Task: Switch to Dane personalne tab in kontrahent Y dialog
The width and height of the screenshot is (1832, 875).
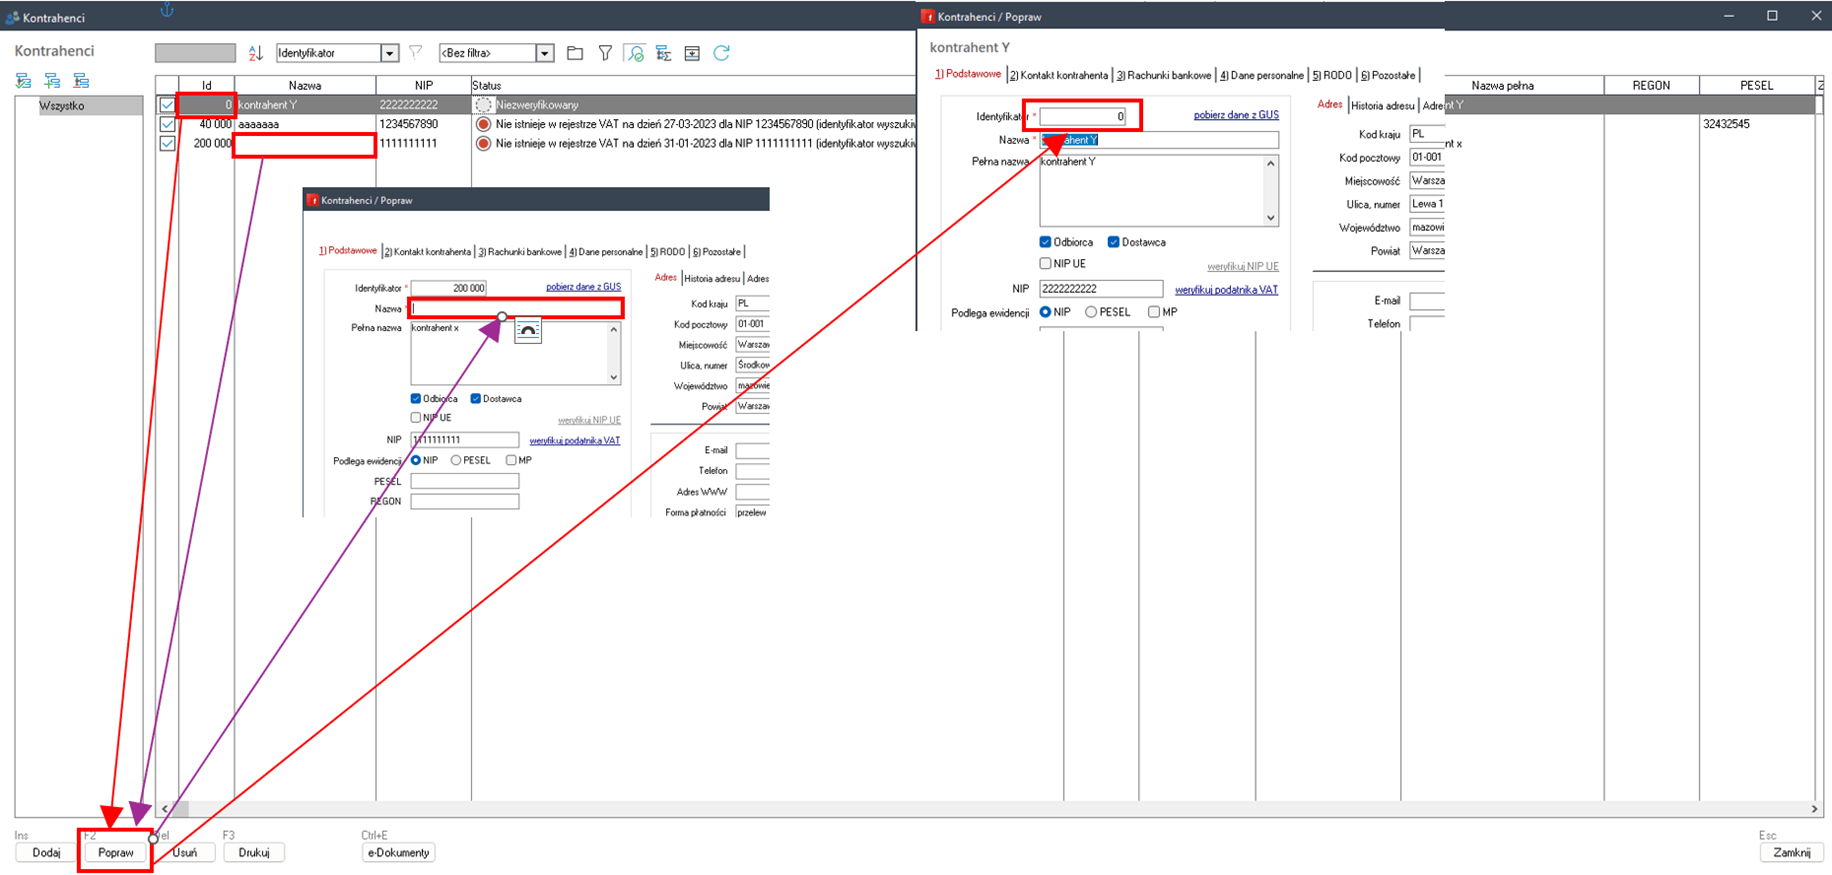Action: coord(1261,75)
